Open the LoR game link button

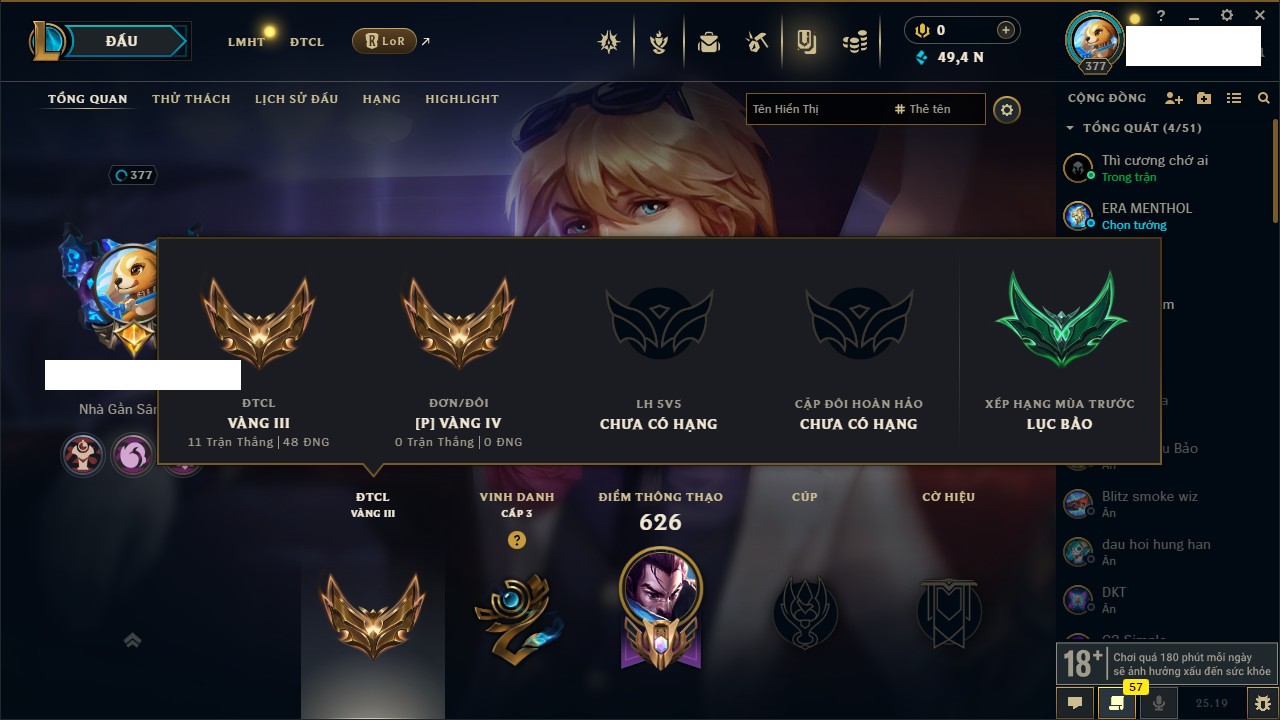385,41
